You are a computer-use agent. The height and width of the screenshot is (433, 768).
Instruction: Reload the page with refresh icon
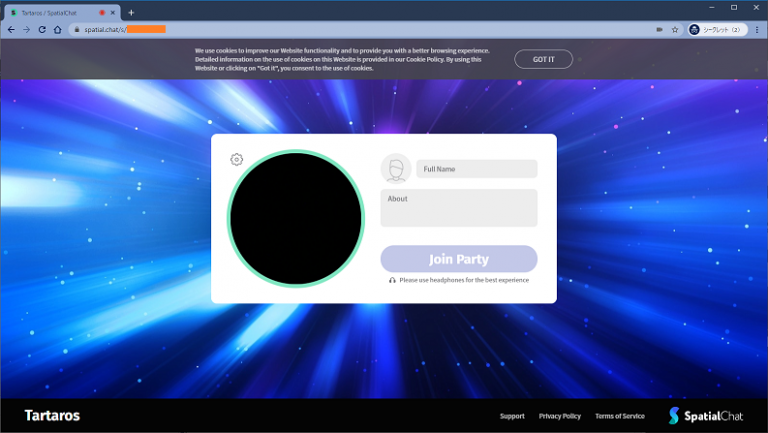coord(42,30)
